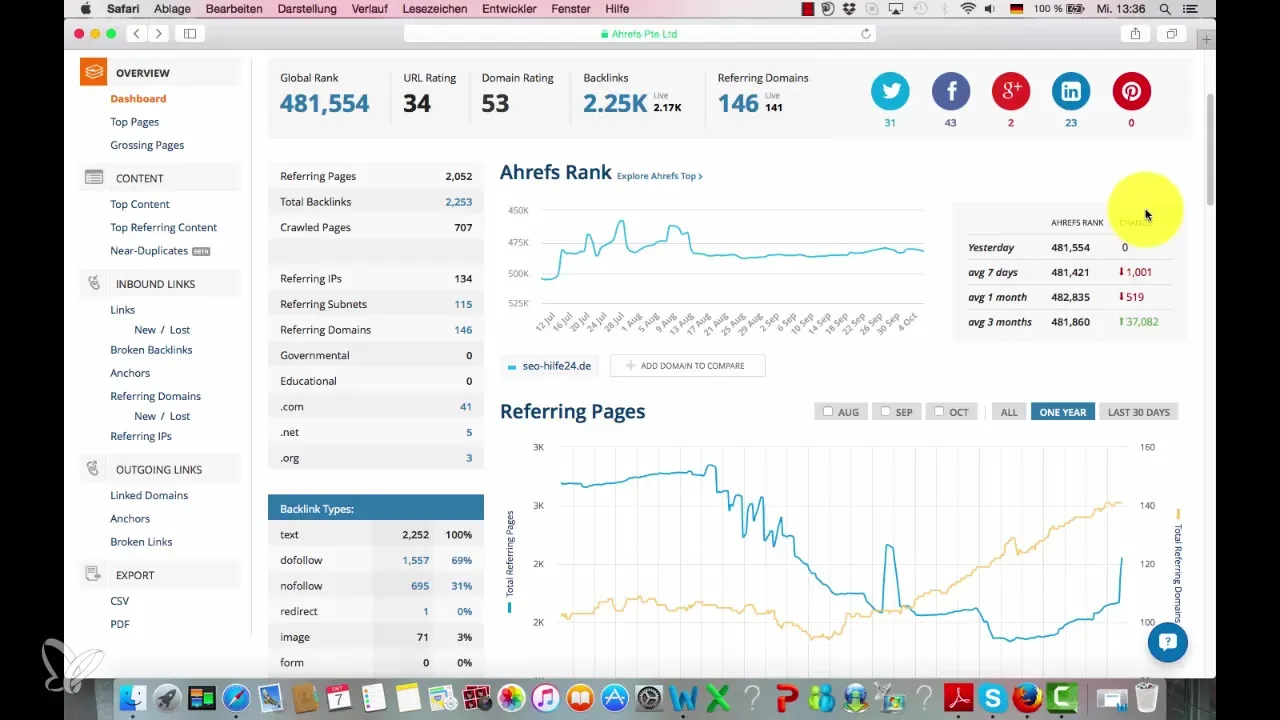Screen dimensions: 1280x720
Task: Click the page vertical scrollbar
Action: [x=1210, y=150]
